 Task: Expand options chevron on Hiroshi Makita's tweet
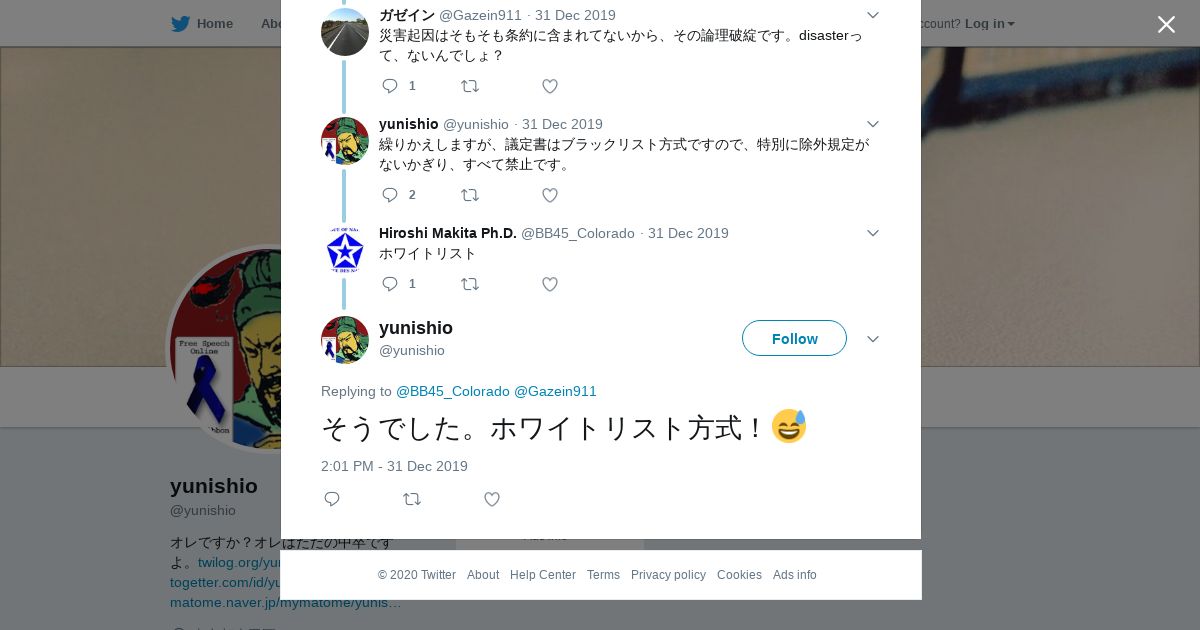point(872,233)
